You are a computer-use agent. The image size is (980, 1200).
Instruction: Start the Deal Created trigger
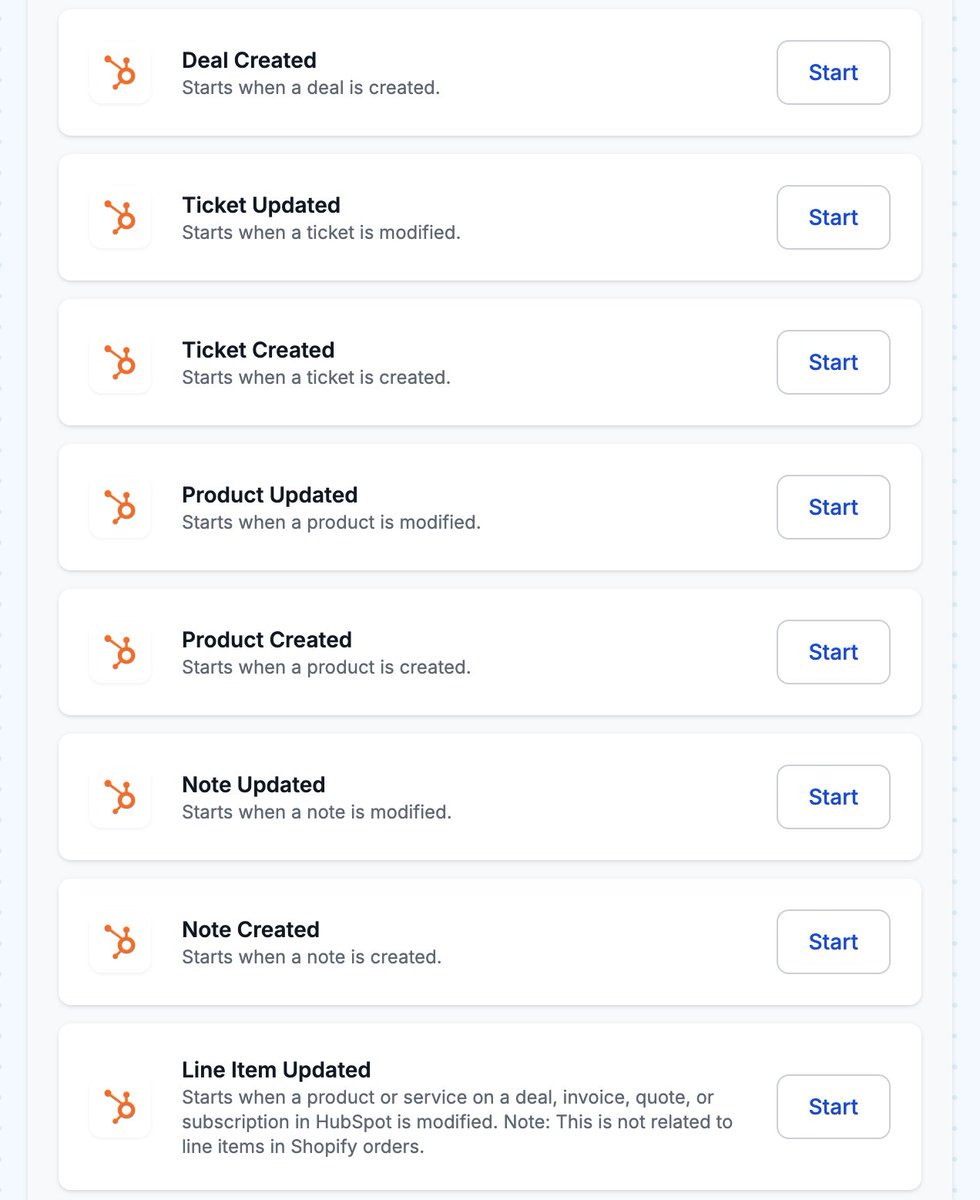coord(833,72)
